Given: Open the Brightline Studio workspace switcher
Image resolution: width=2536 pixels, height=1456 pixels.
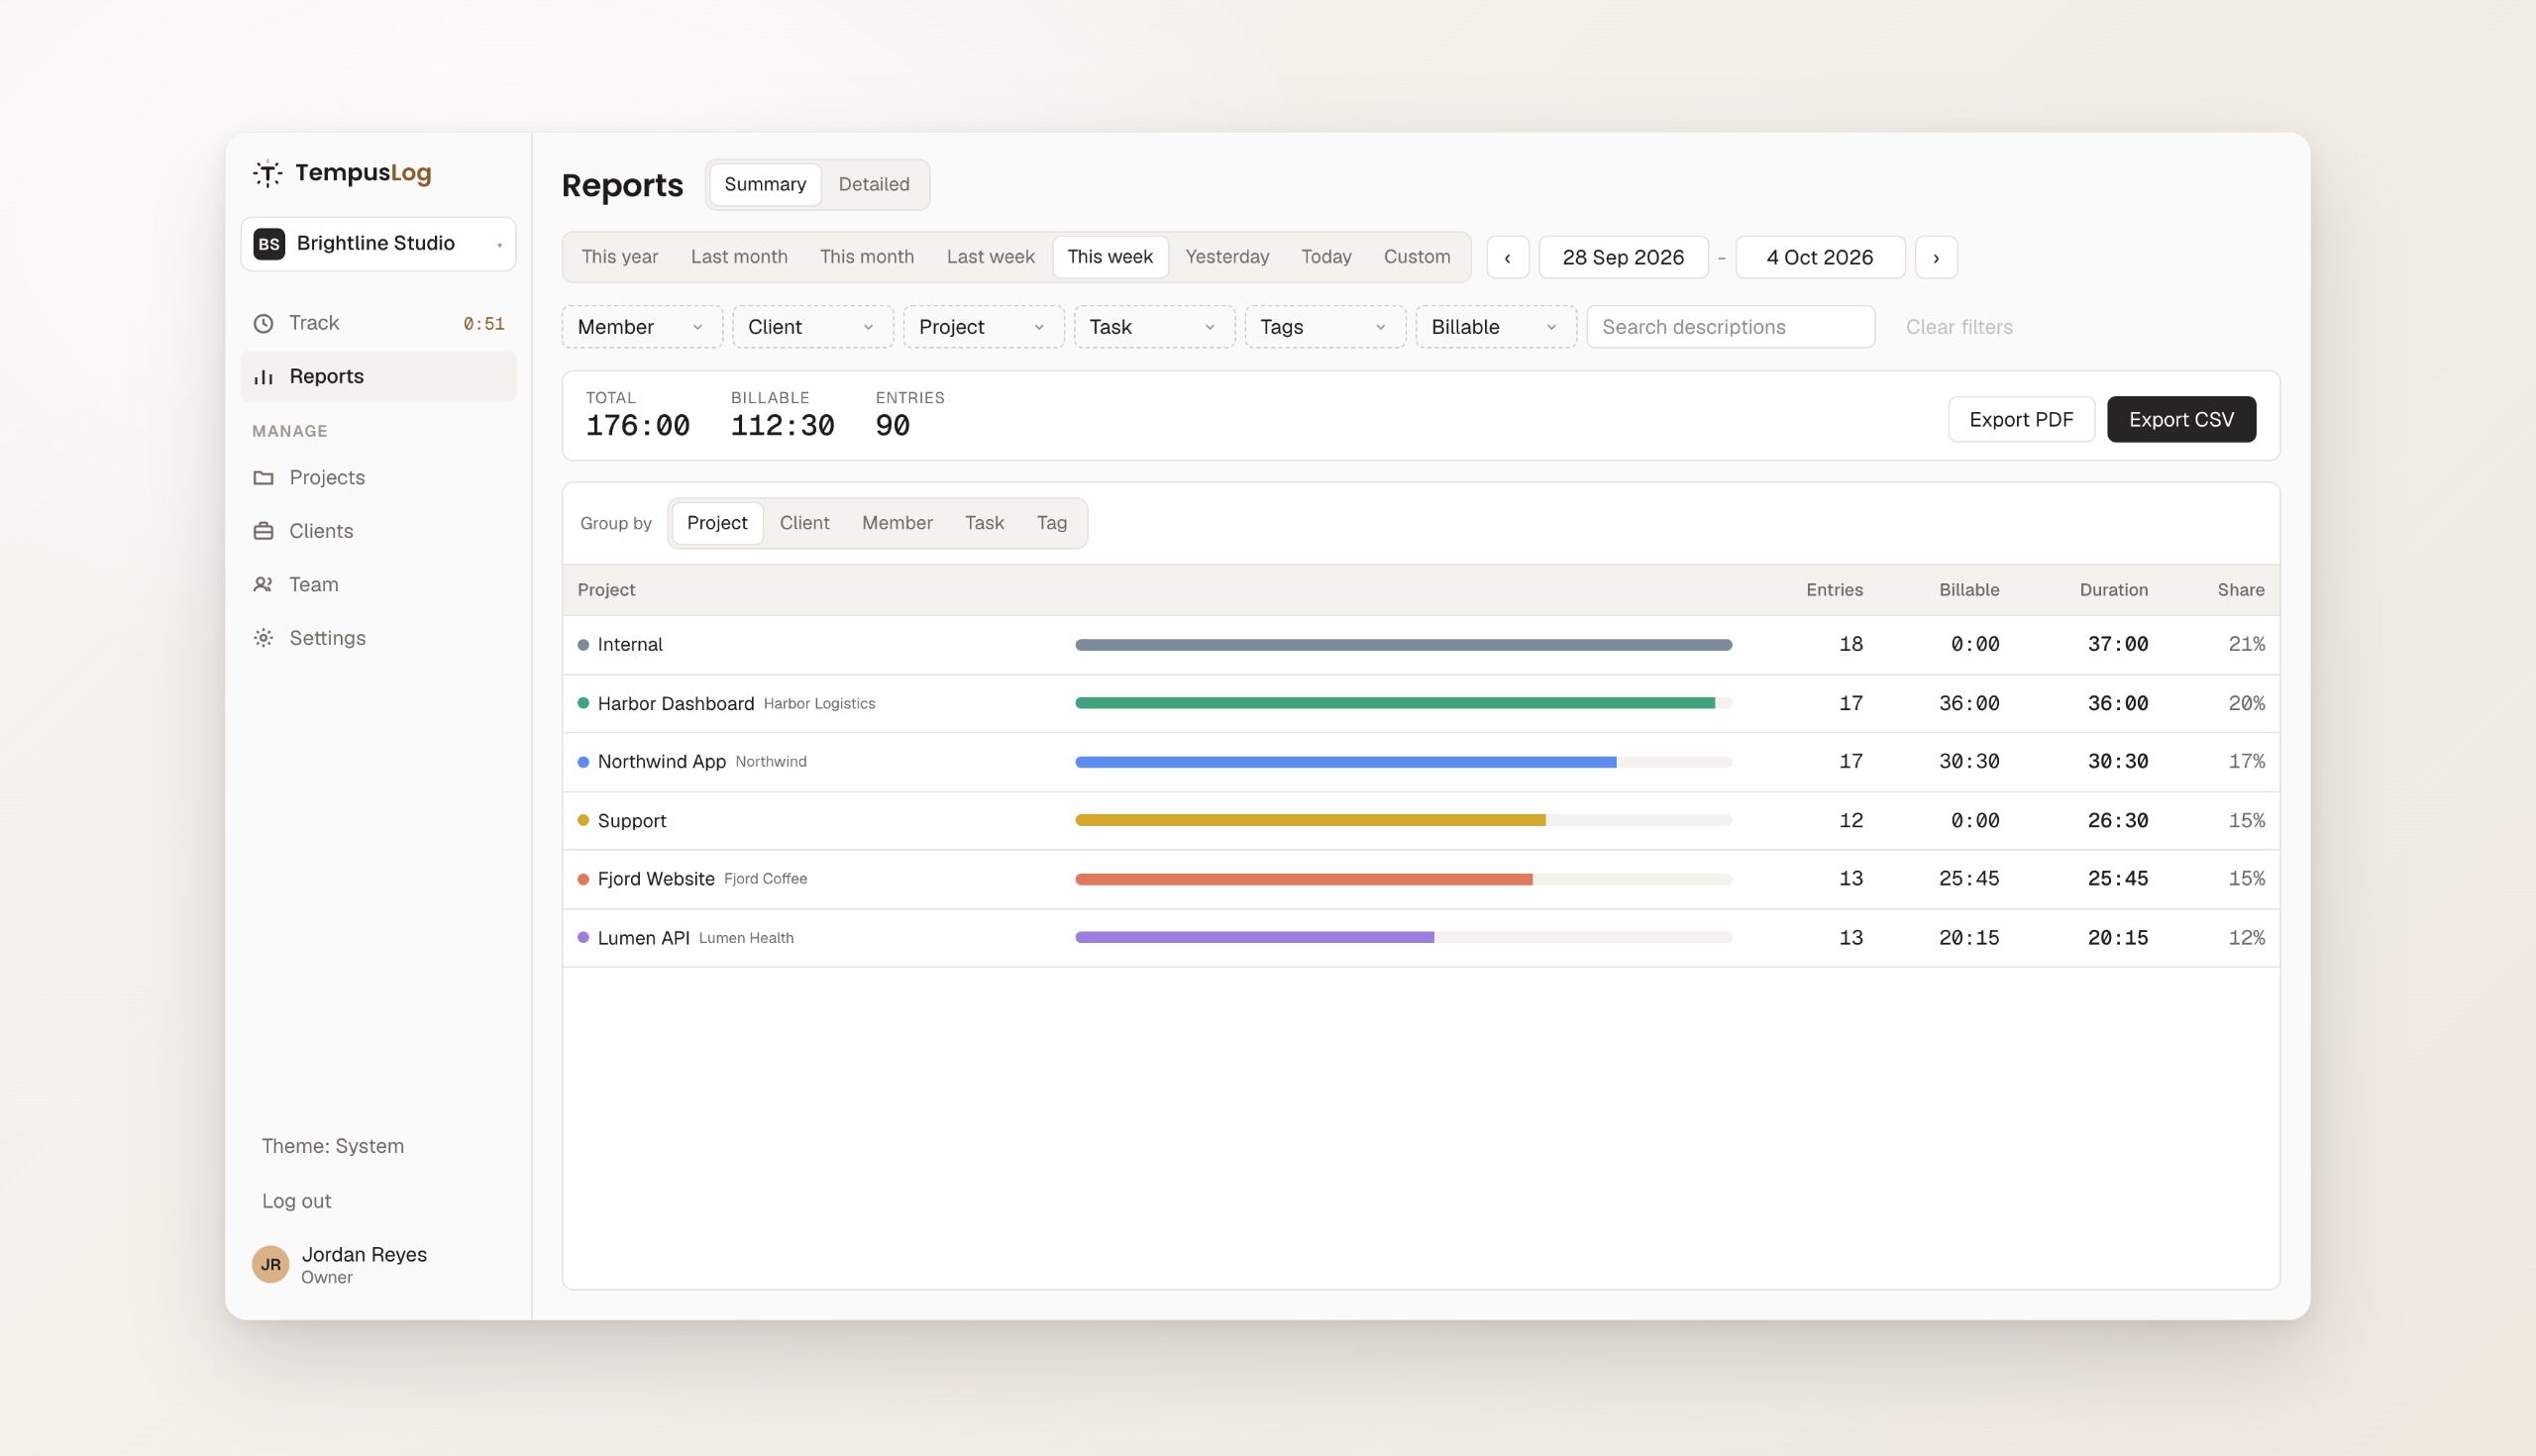Looking at the screenshot, I should [x=378, y=244].
